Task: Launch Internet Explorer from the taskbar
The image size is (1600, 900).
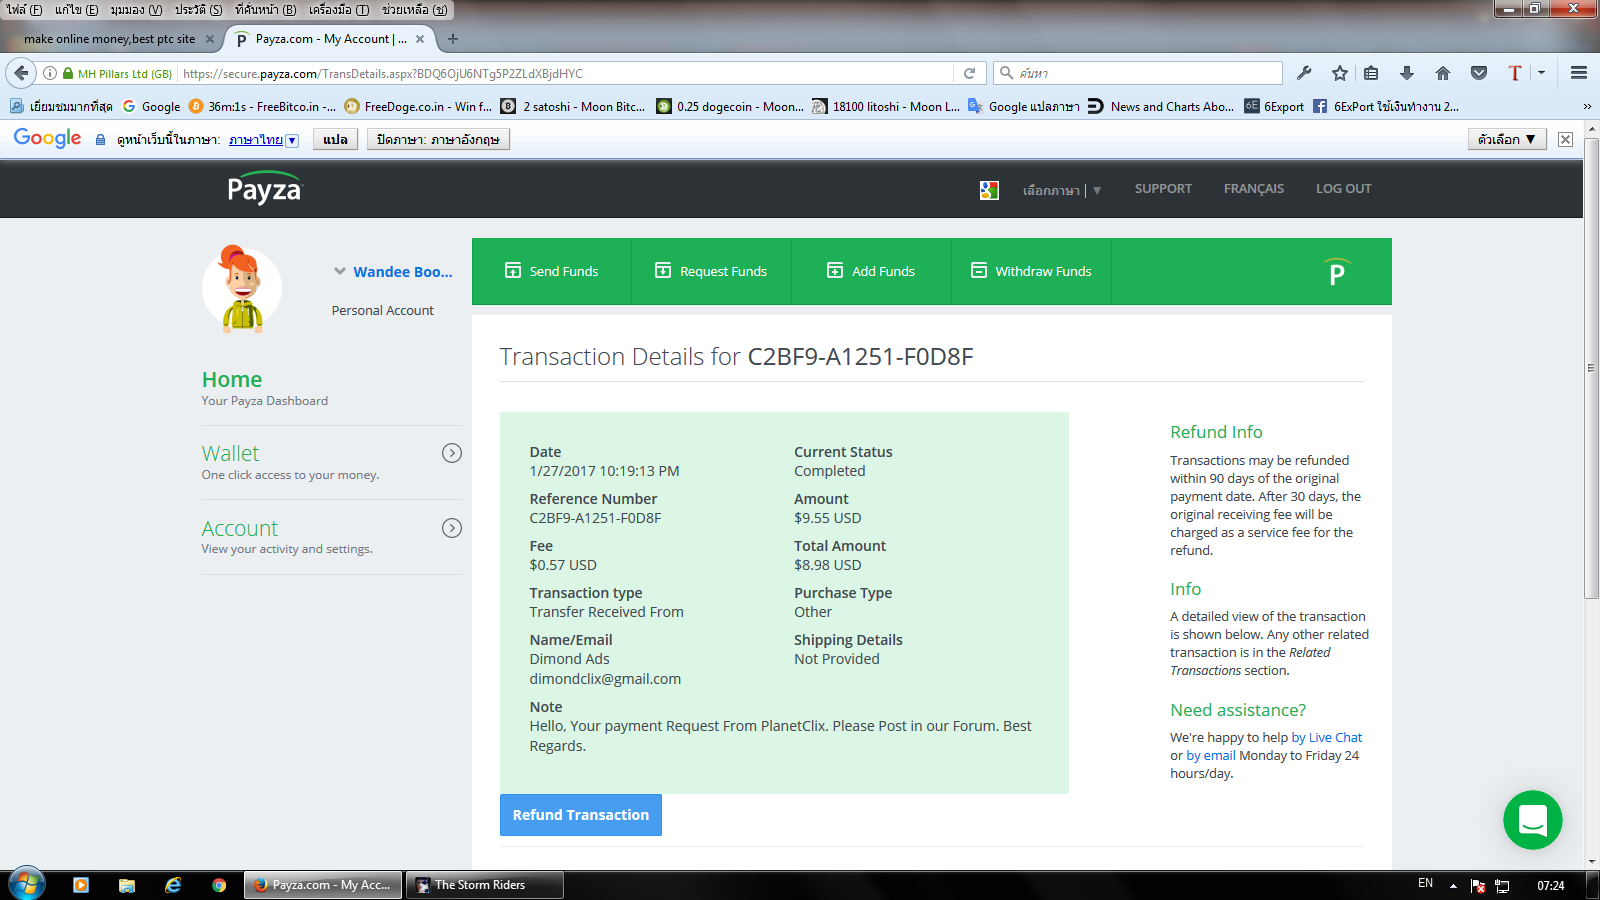Action: (x=173, y=885)
